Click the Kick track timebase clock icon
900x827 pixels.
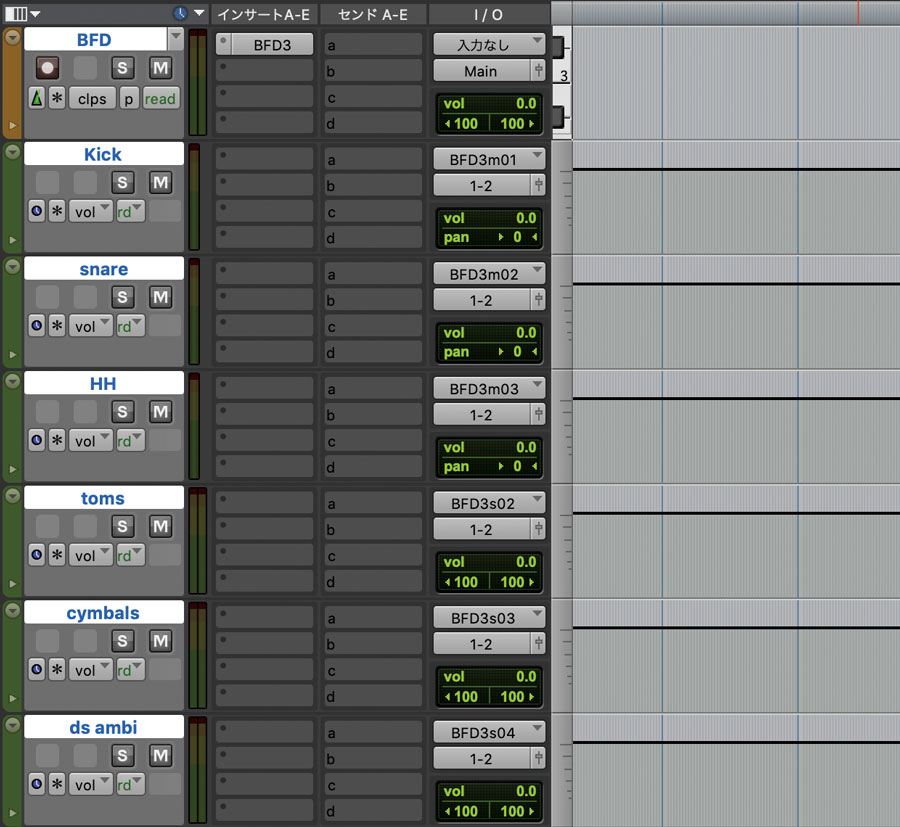(x=37, y=211)
